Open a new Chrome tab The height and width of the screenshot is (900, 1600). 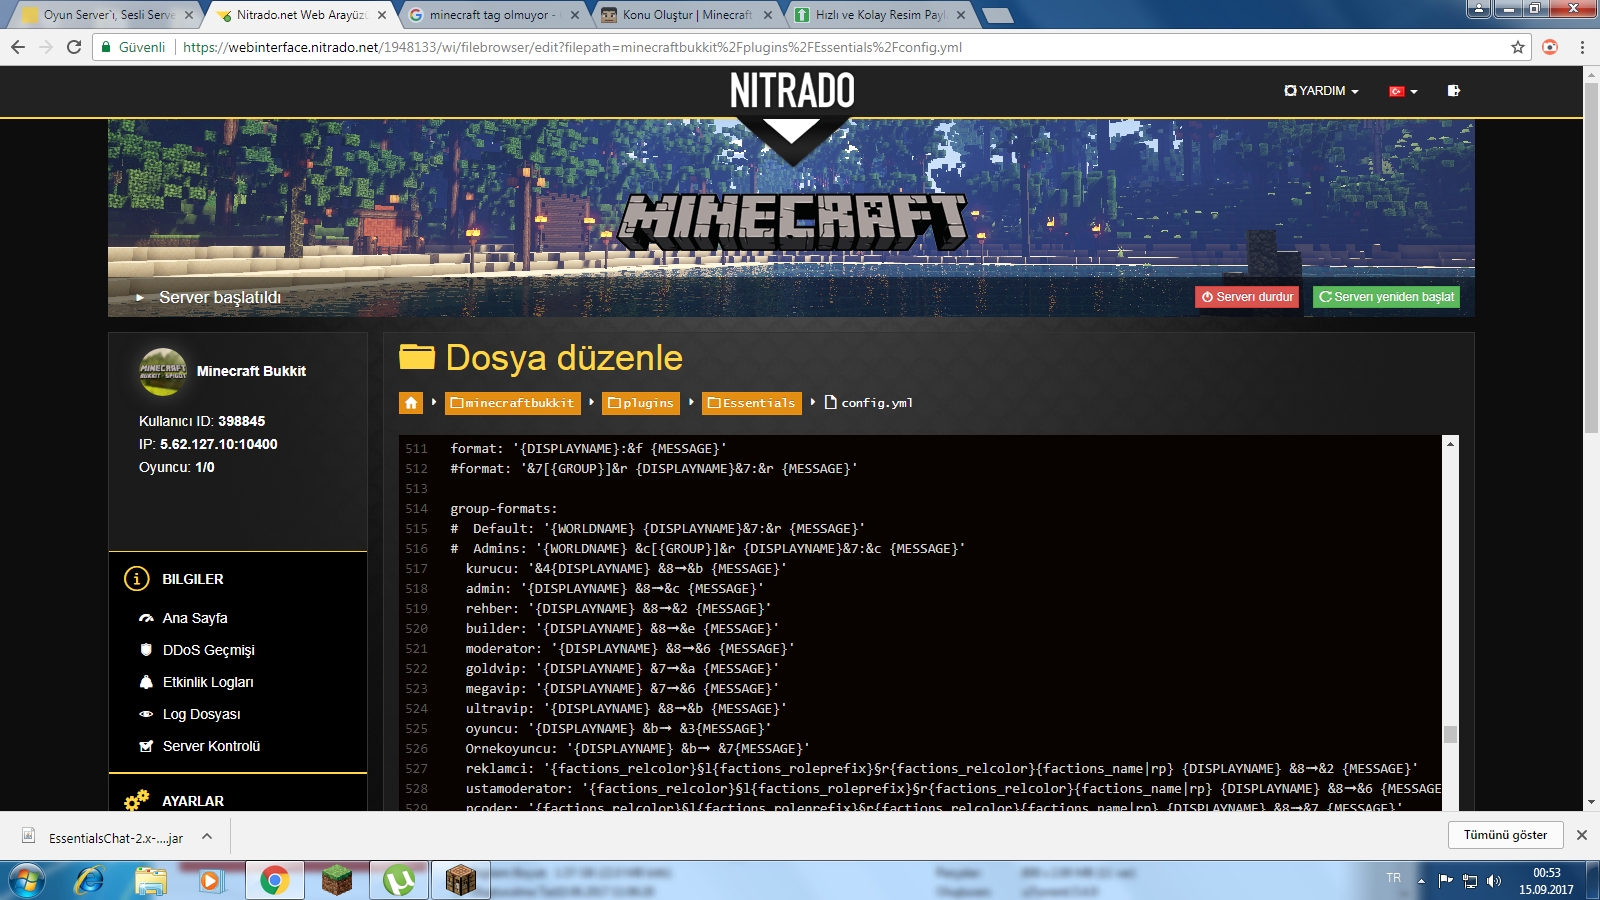pos(997,15)
